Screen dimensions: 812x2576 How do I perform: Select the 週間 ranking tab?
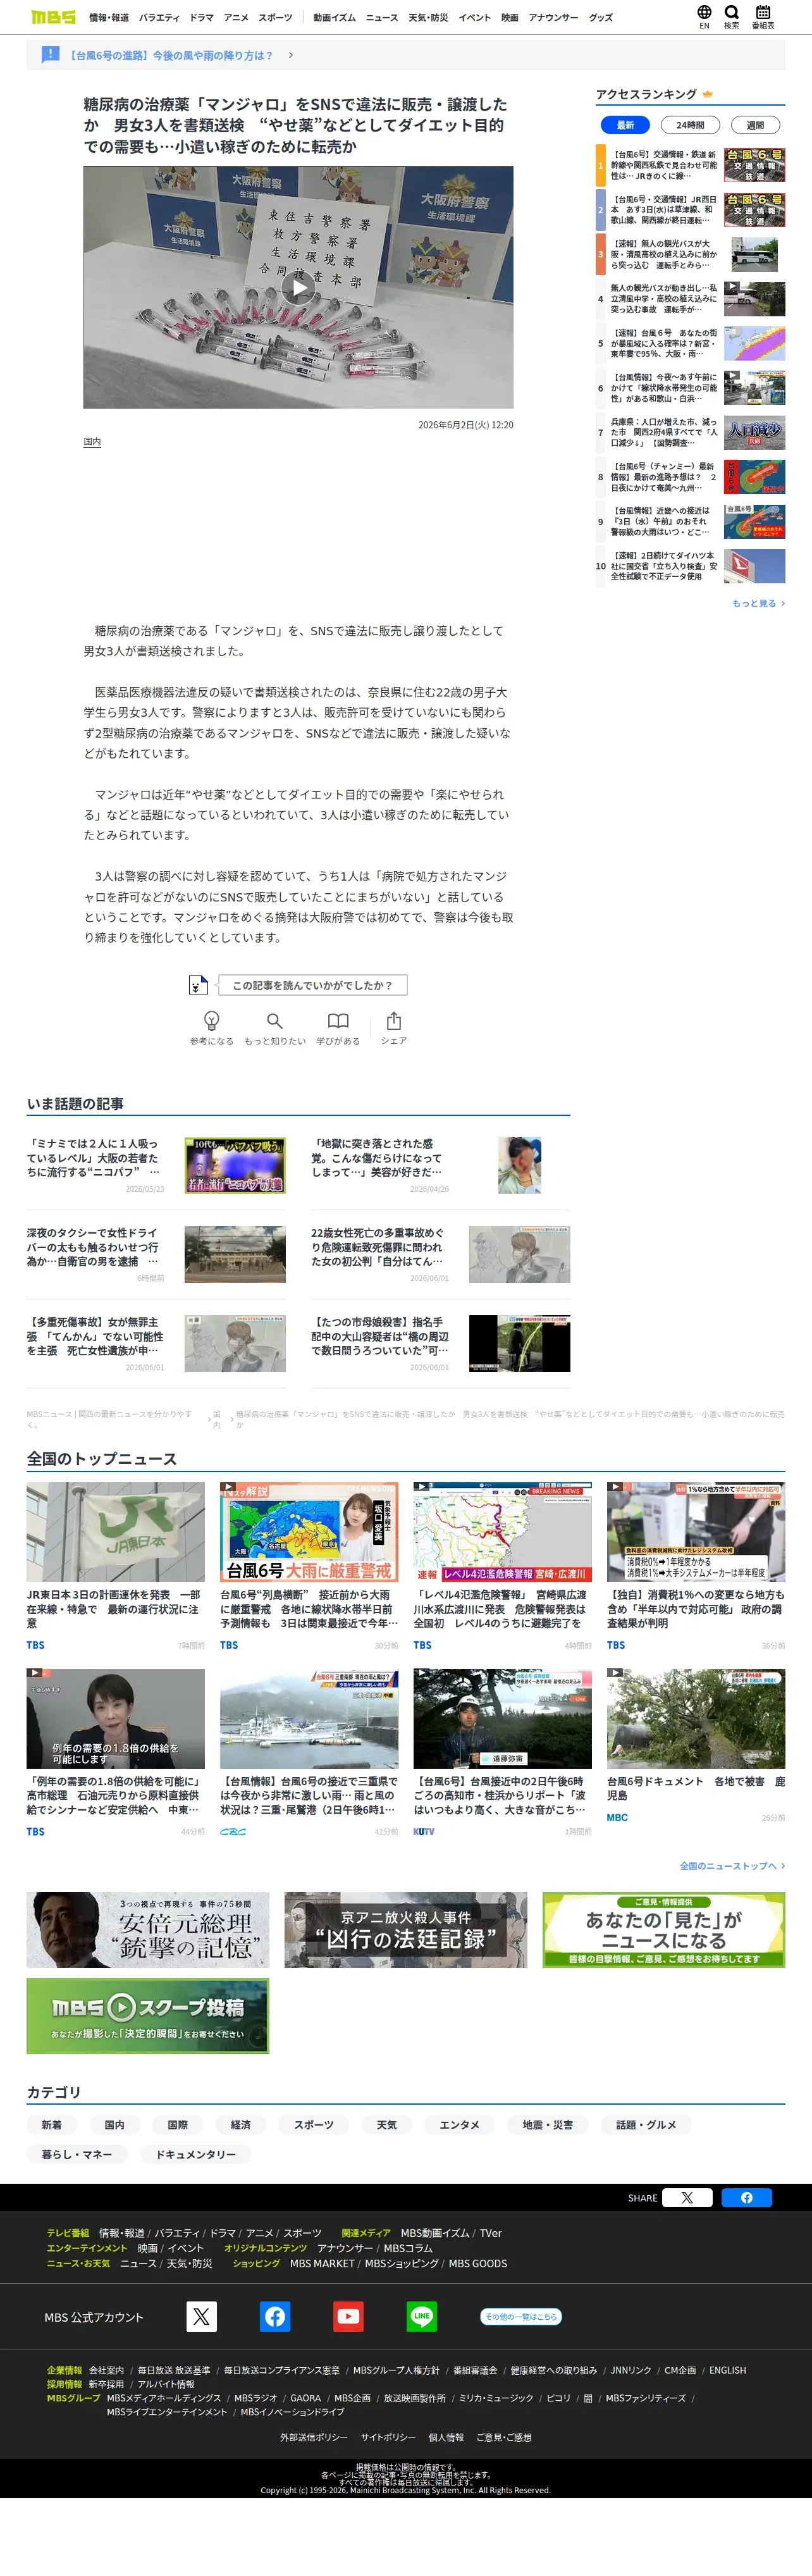point(755,125)
